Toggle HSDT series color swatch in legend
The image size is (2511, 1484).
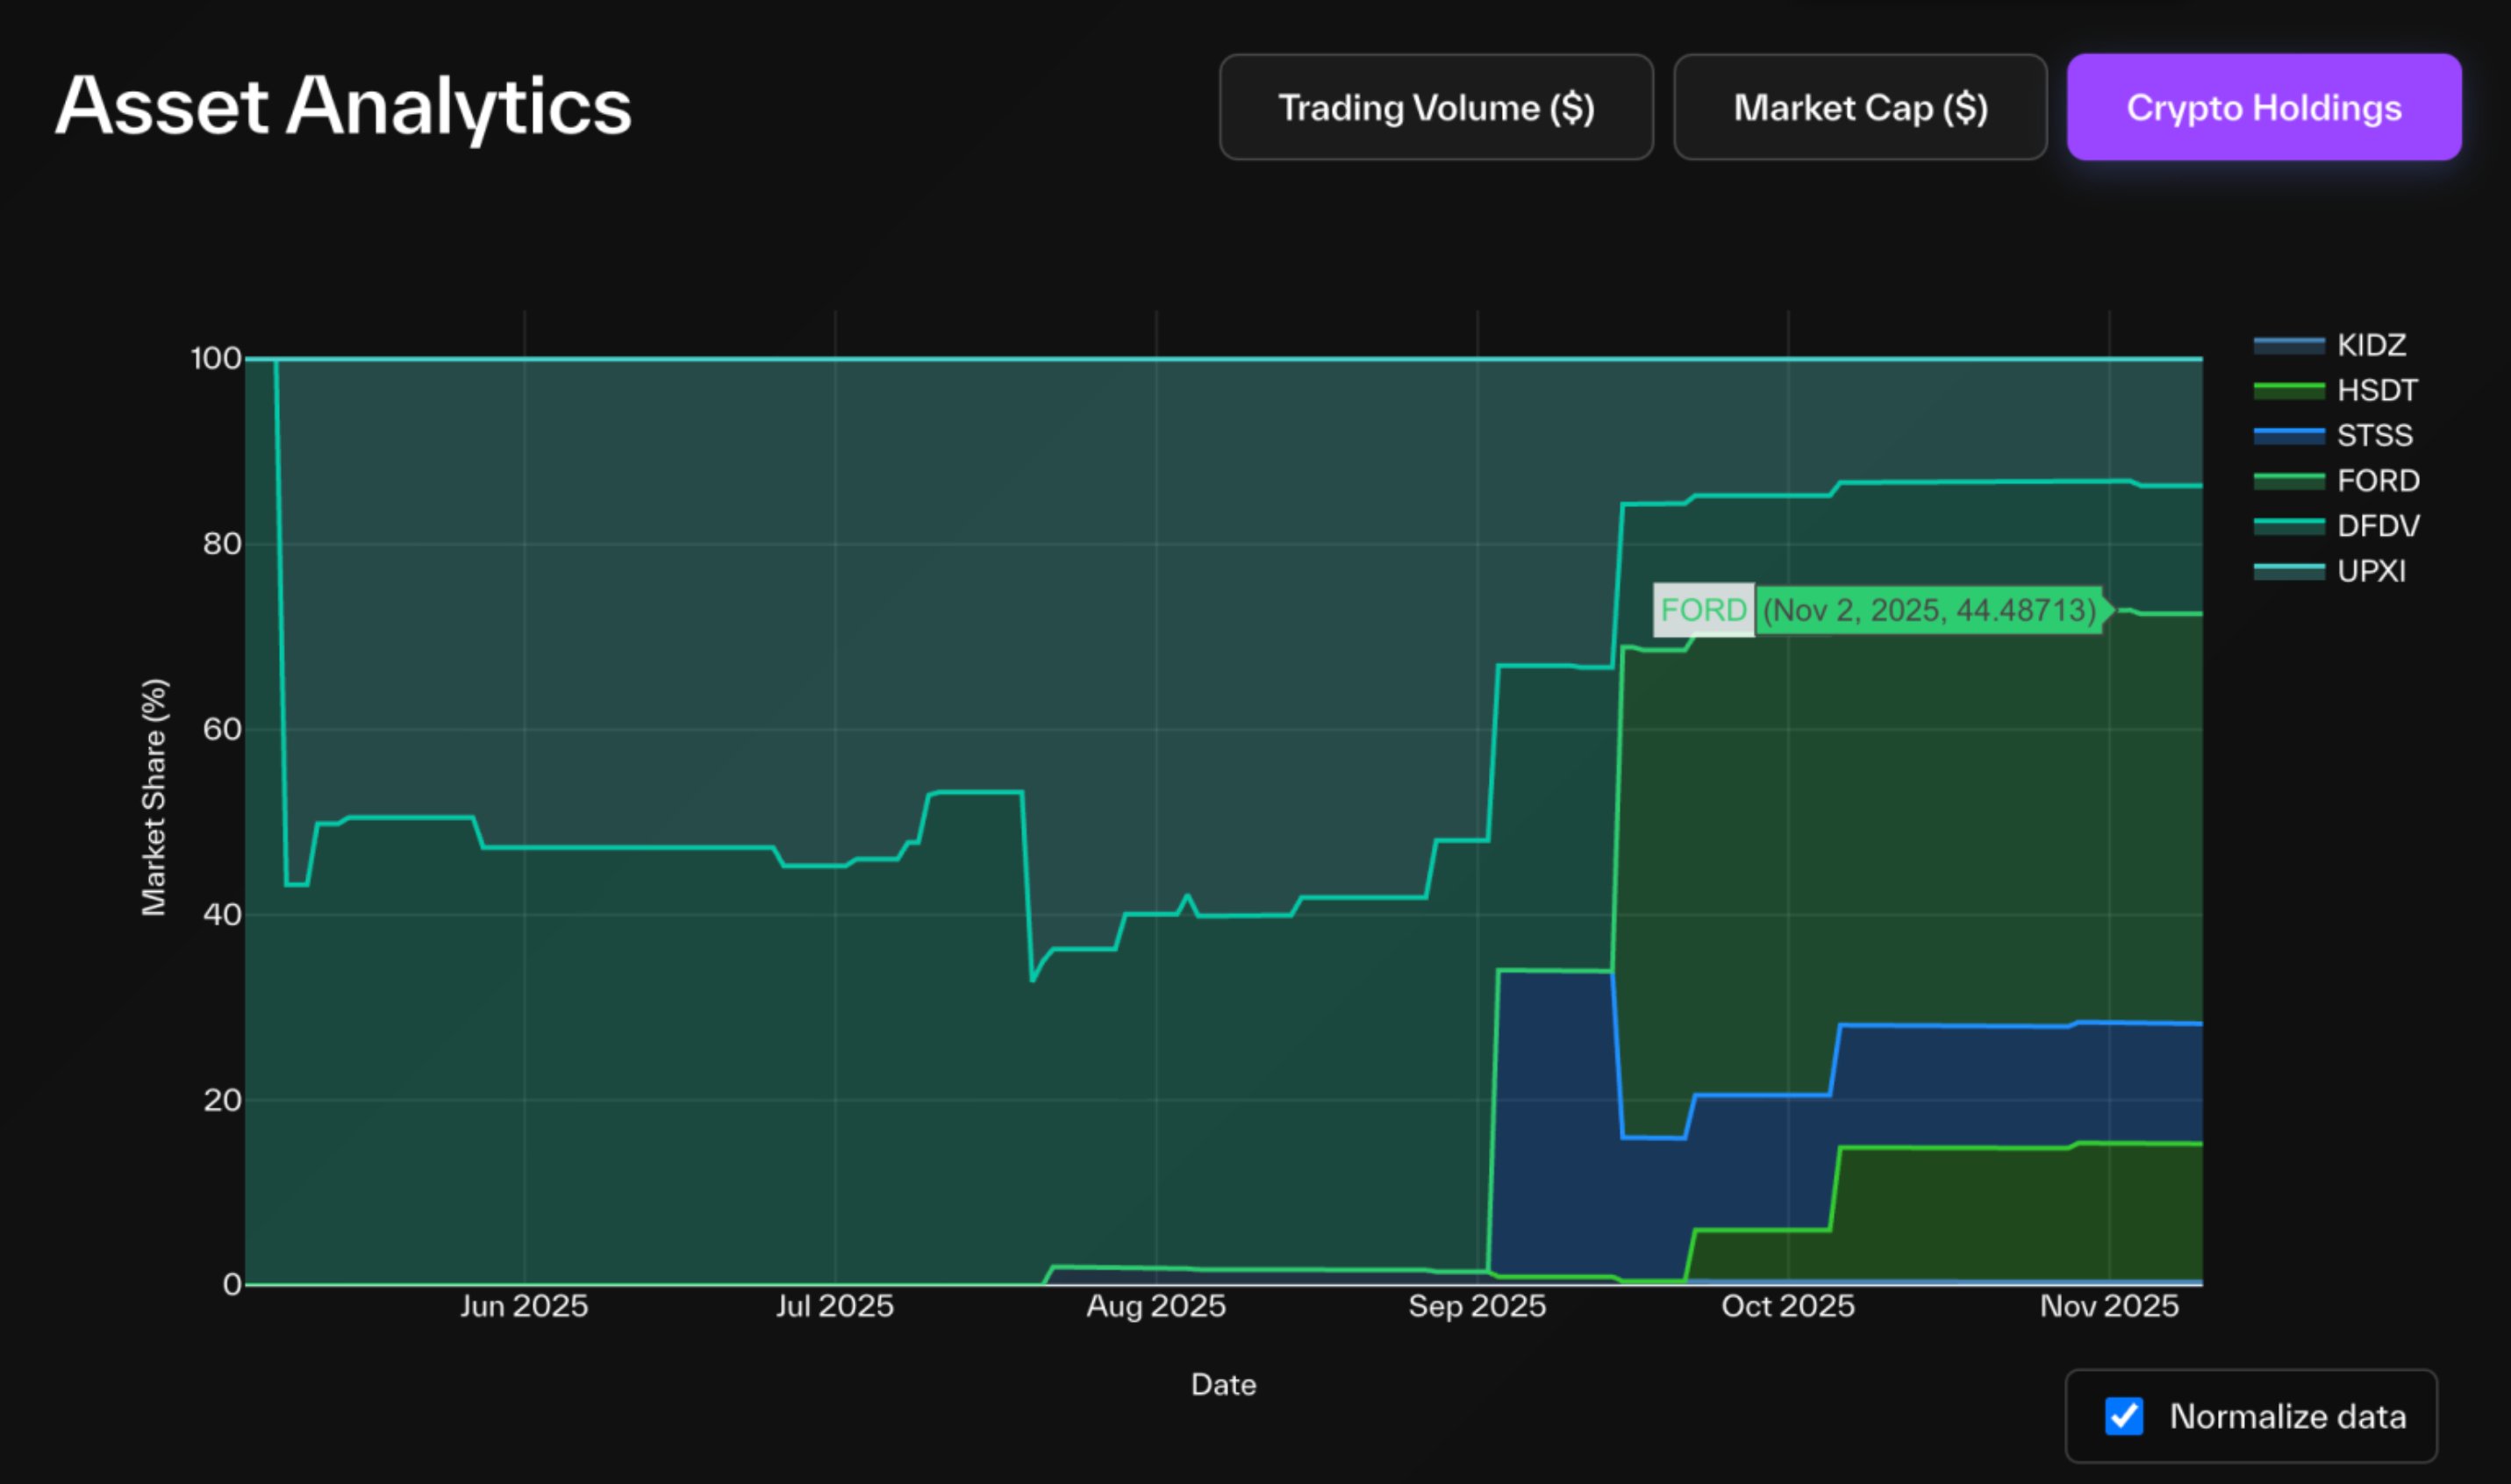pyautogui.click(x=2288, y=390)
